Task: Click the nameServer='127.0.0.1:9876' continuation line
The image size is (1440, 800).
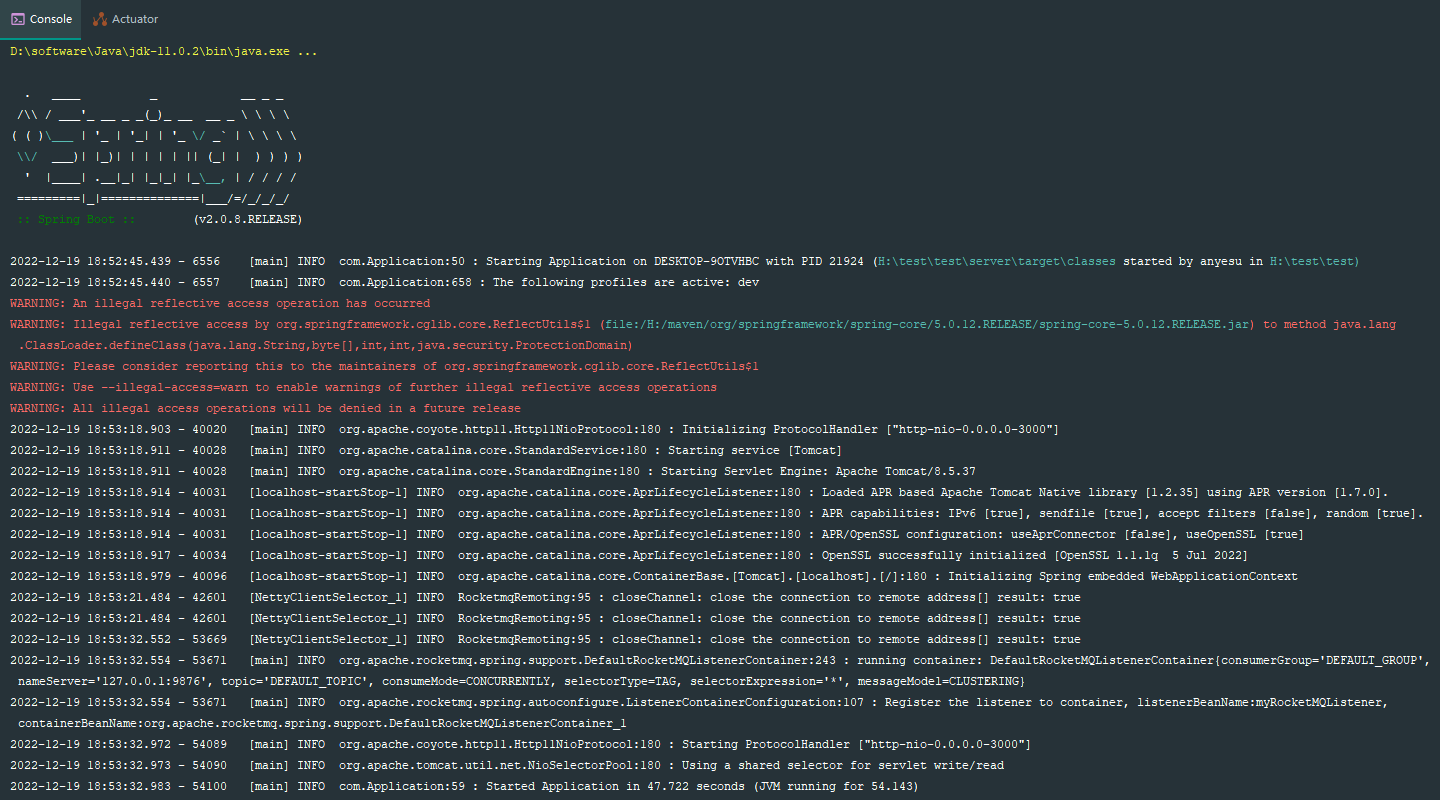Action: (521, 681)
